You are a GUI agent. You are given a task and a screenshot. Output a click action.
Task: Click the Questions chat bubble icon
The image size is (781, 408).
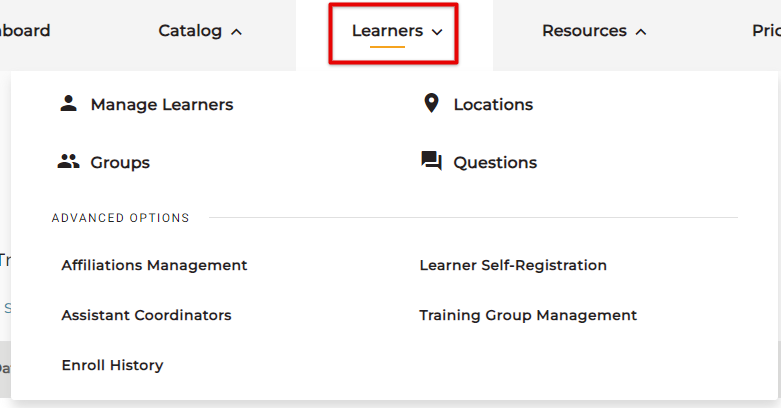click(x=431, y=162)
